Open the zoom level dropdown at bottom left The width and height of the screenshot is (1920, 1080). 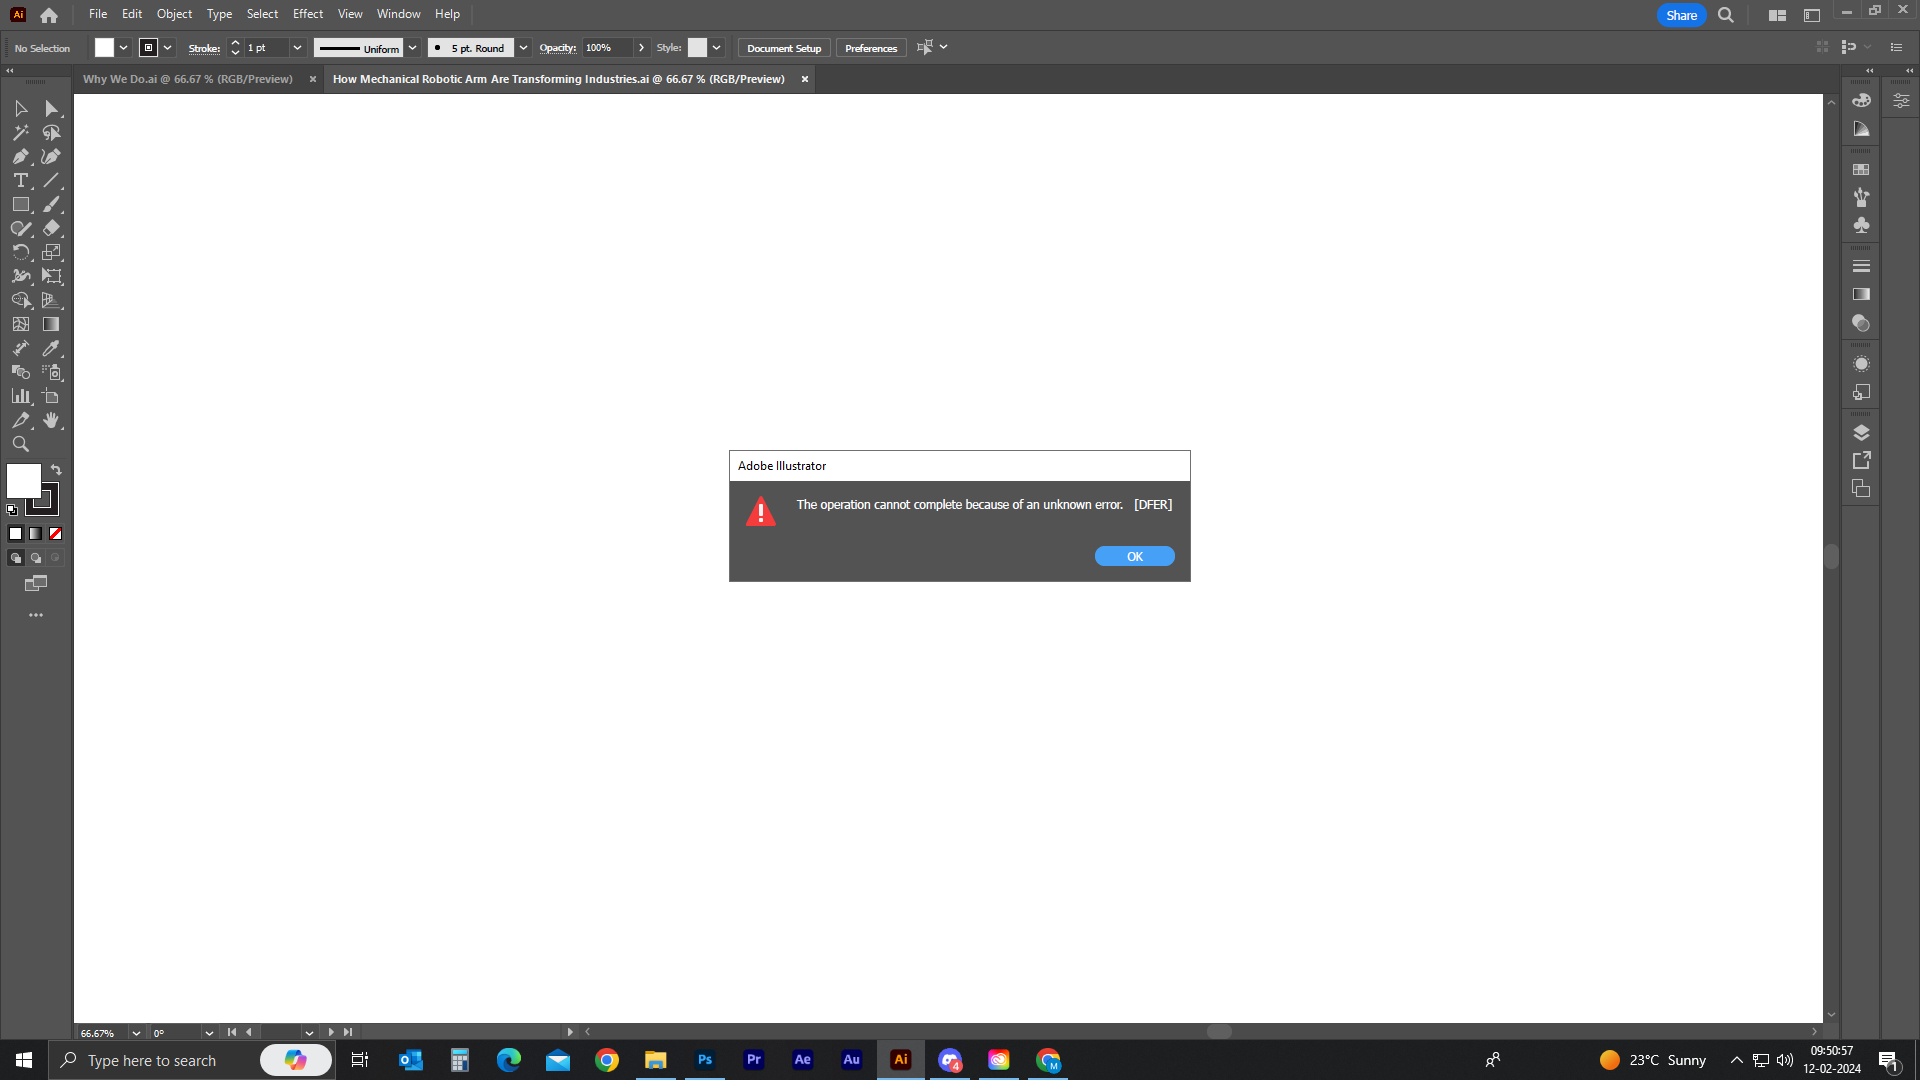(x=135, y=1032)
